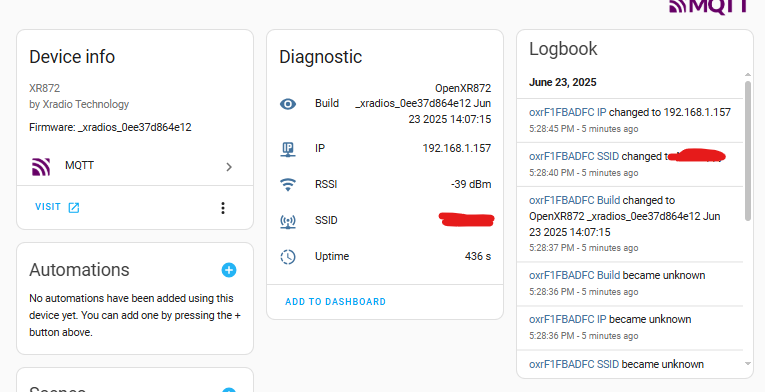The width and height of the screenshot is (765, 392).
Task: Open oxrF1FBADFC IP link in changed-to entry
Action: pos(567,112)
